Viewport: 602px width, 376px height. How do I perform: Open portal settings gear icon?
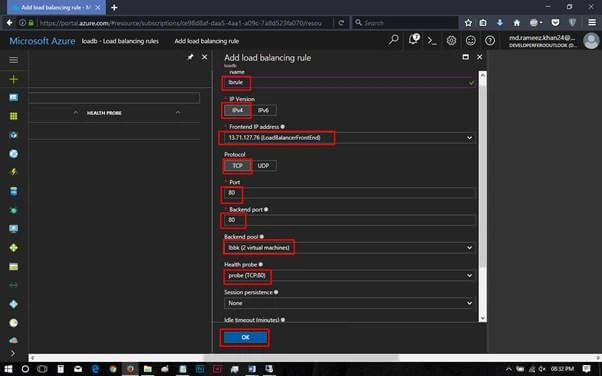click(451, 40)
